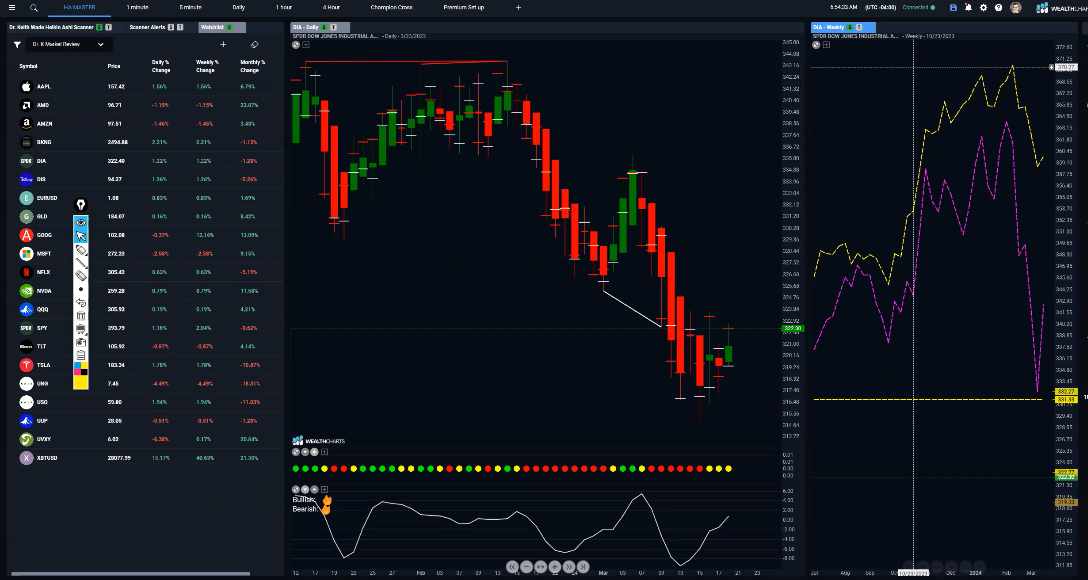This screenshot has width=1088, height=580.
Task: Click the fast forward double-arrow chart control
Action: [x=569, y=566]
